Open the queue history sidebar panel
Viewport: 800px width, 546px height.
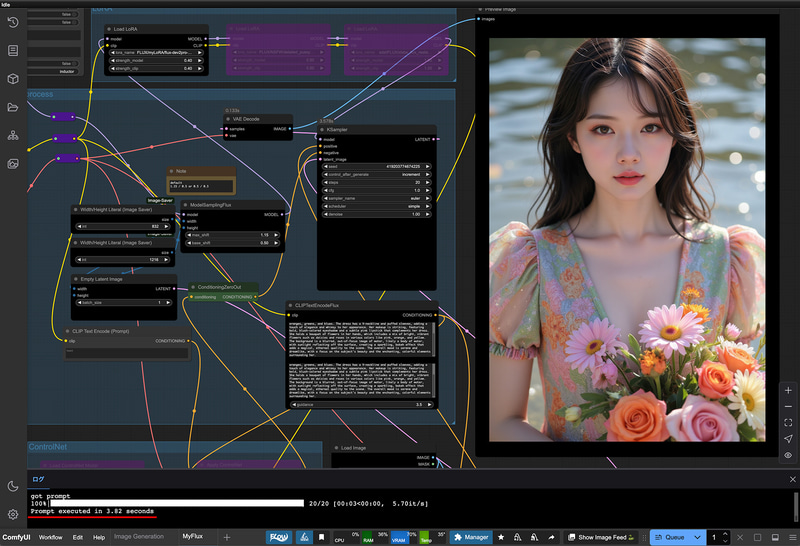[13, 22]
